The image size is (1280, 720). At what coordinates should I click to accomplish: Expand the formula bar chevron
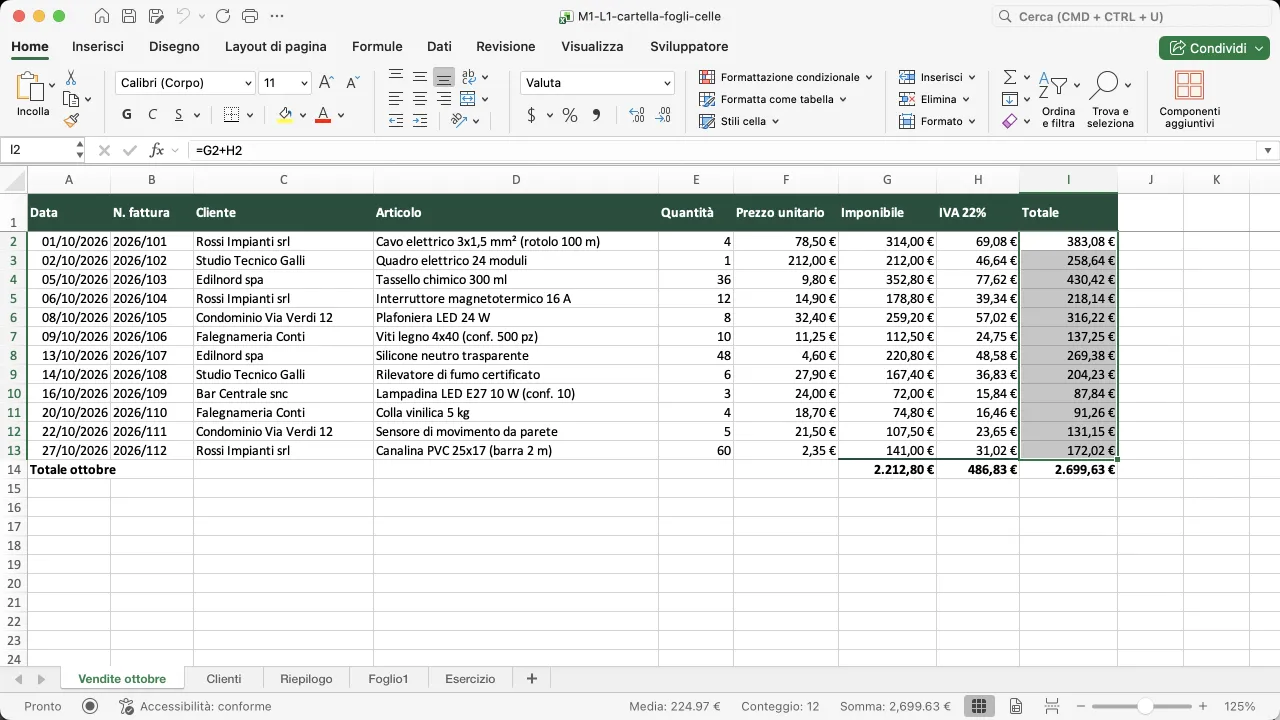point(1268,150)
